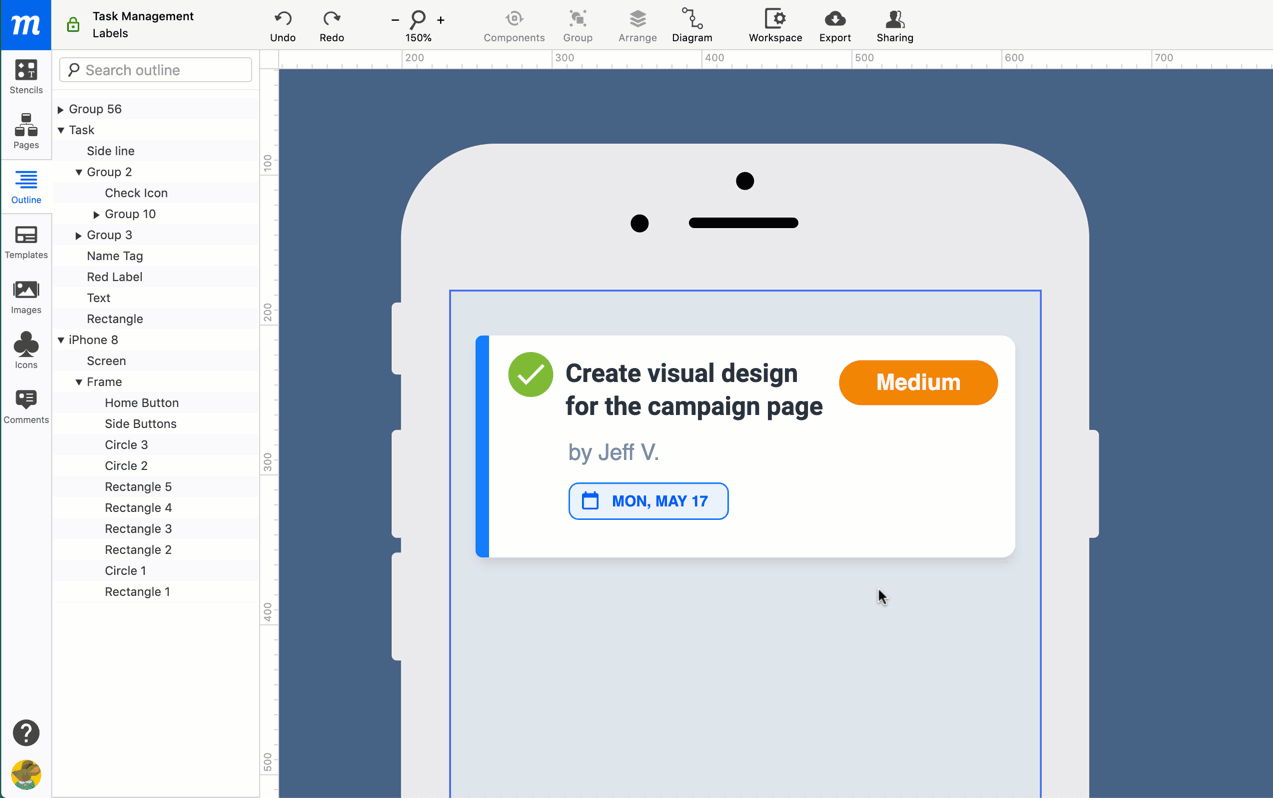Collapse the iPhone 8 group

point(61,340)
